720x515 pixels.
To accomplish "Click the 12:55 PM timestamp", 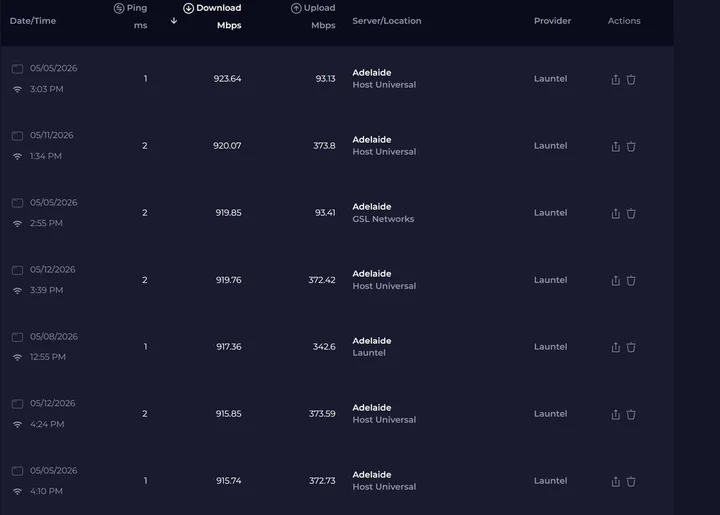I will pos(48,357).
